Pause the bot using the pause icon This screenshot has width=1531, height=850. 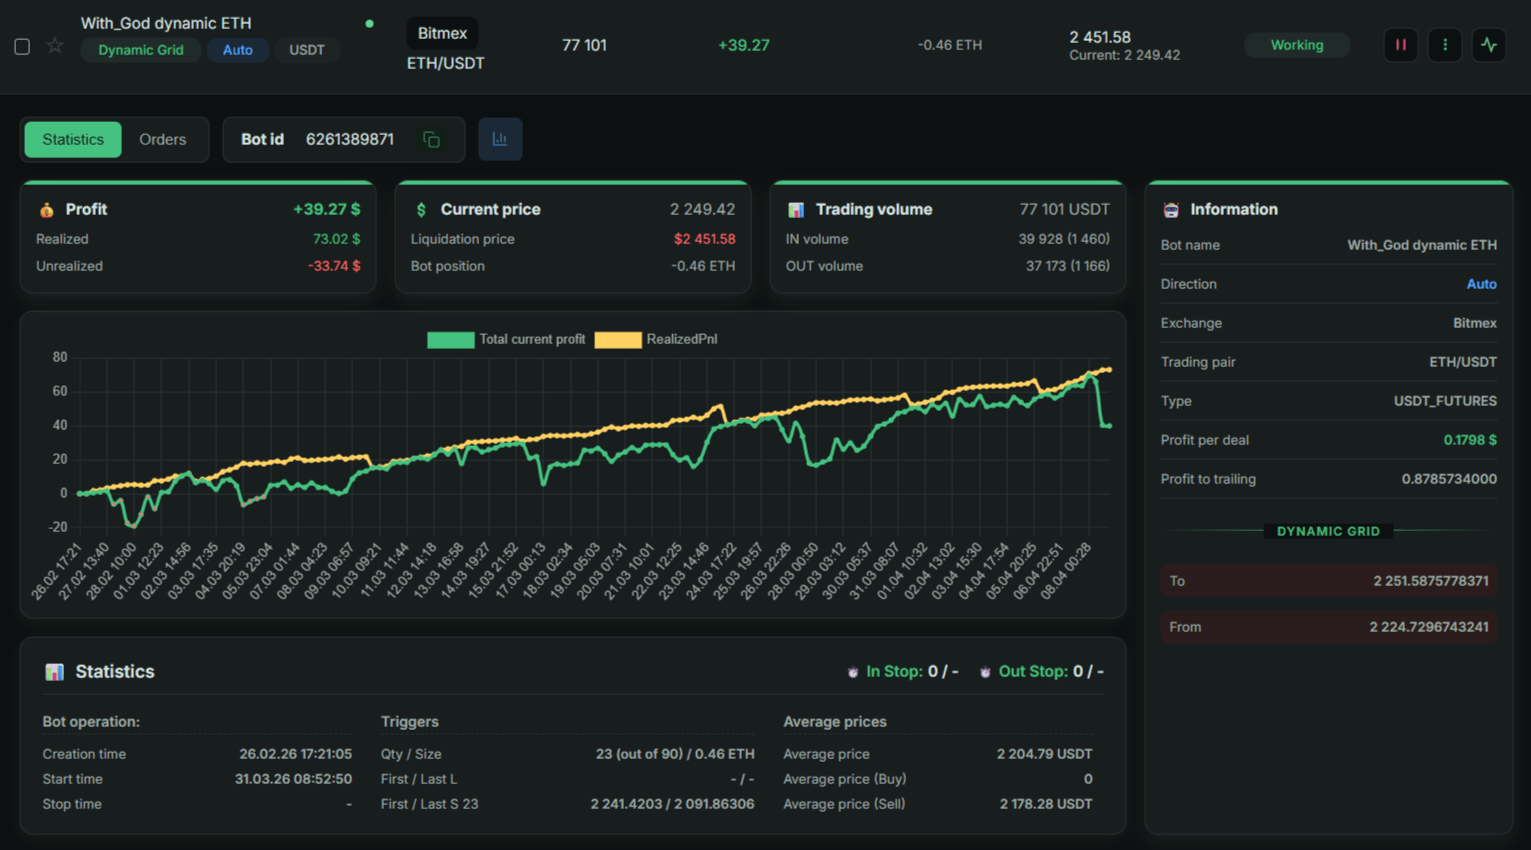pyautogui.click(x=1400, y=45)
